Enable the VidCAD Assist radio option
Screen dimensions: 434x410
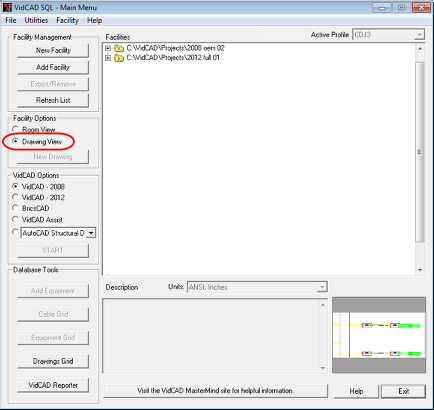[x=15, y=219]
